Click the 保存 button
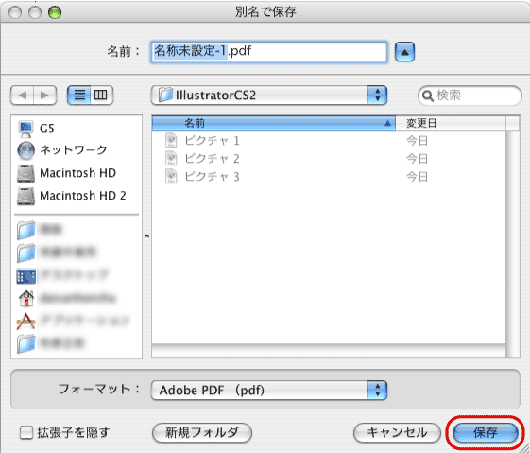 (x=485, y=432)
